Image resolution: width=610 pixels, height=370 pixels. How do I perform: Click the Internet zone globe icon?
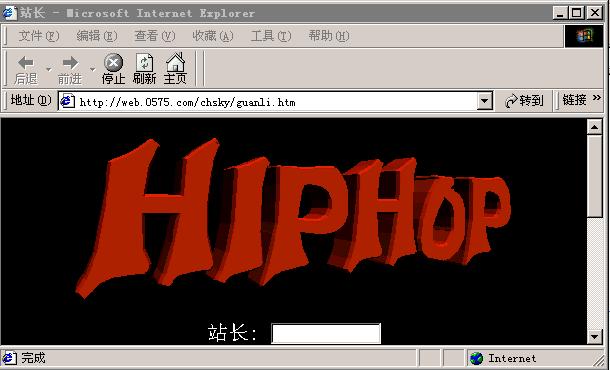pyautogui.click(x=477, y=358)
